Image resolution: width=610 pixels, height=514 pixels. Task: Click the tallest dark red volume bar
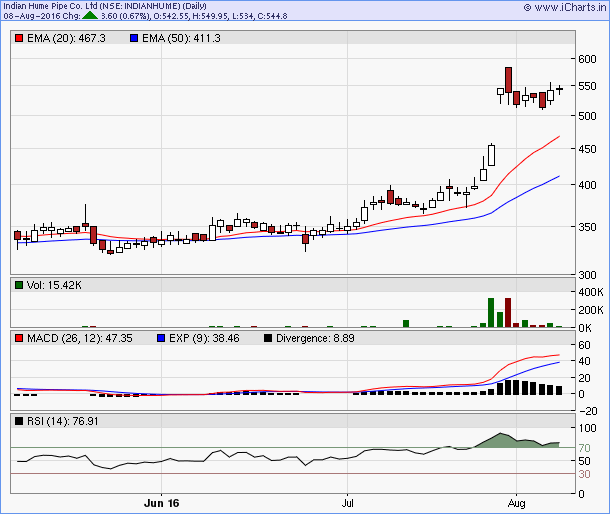click(508, 312)
